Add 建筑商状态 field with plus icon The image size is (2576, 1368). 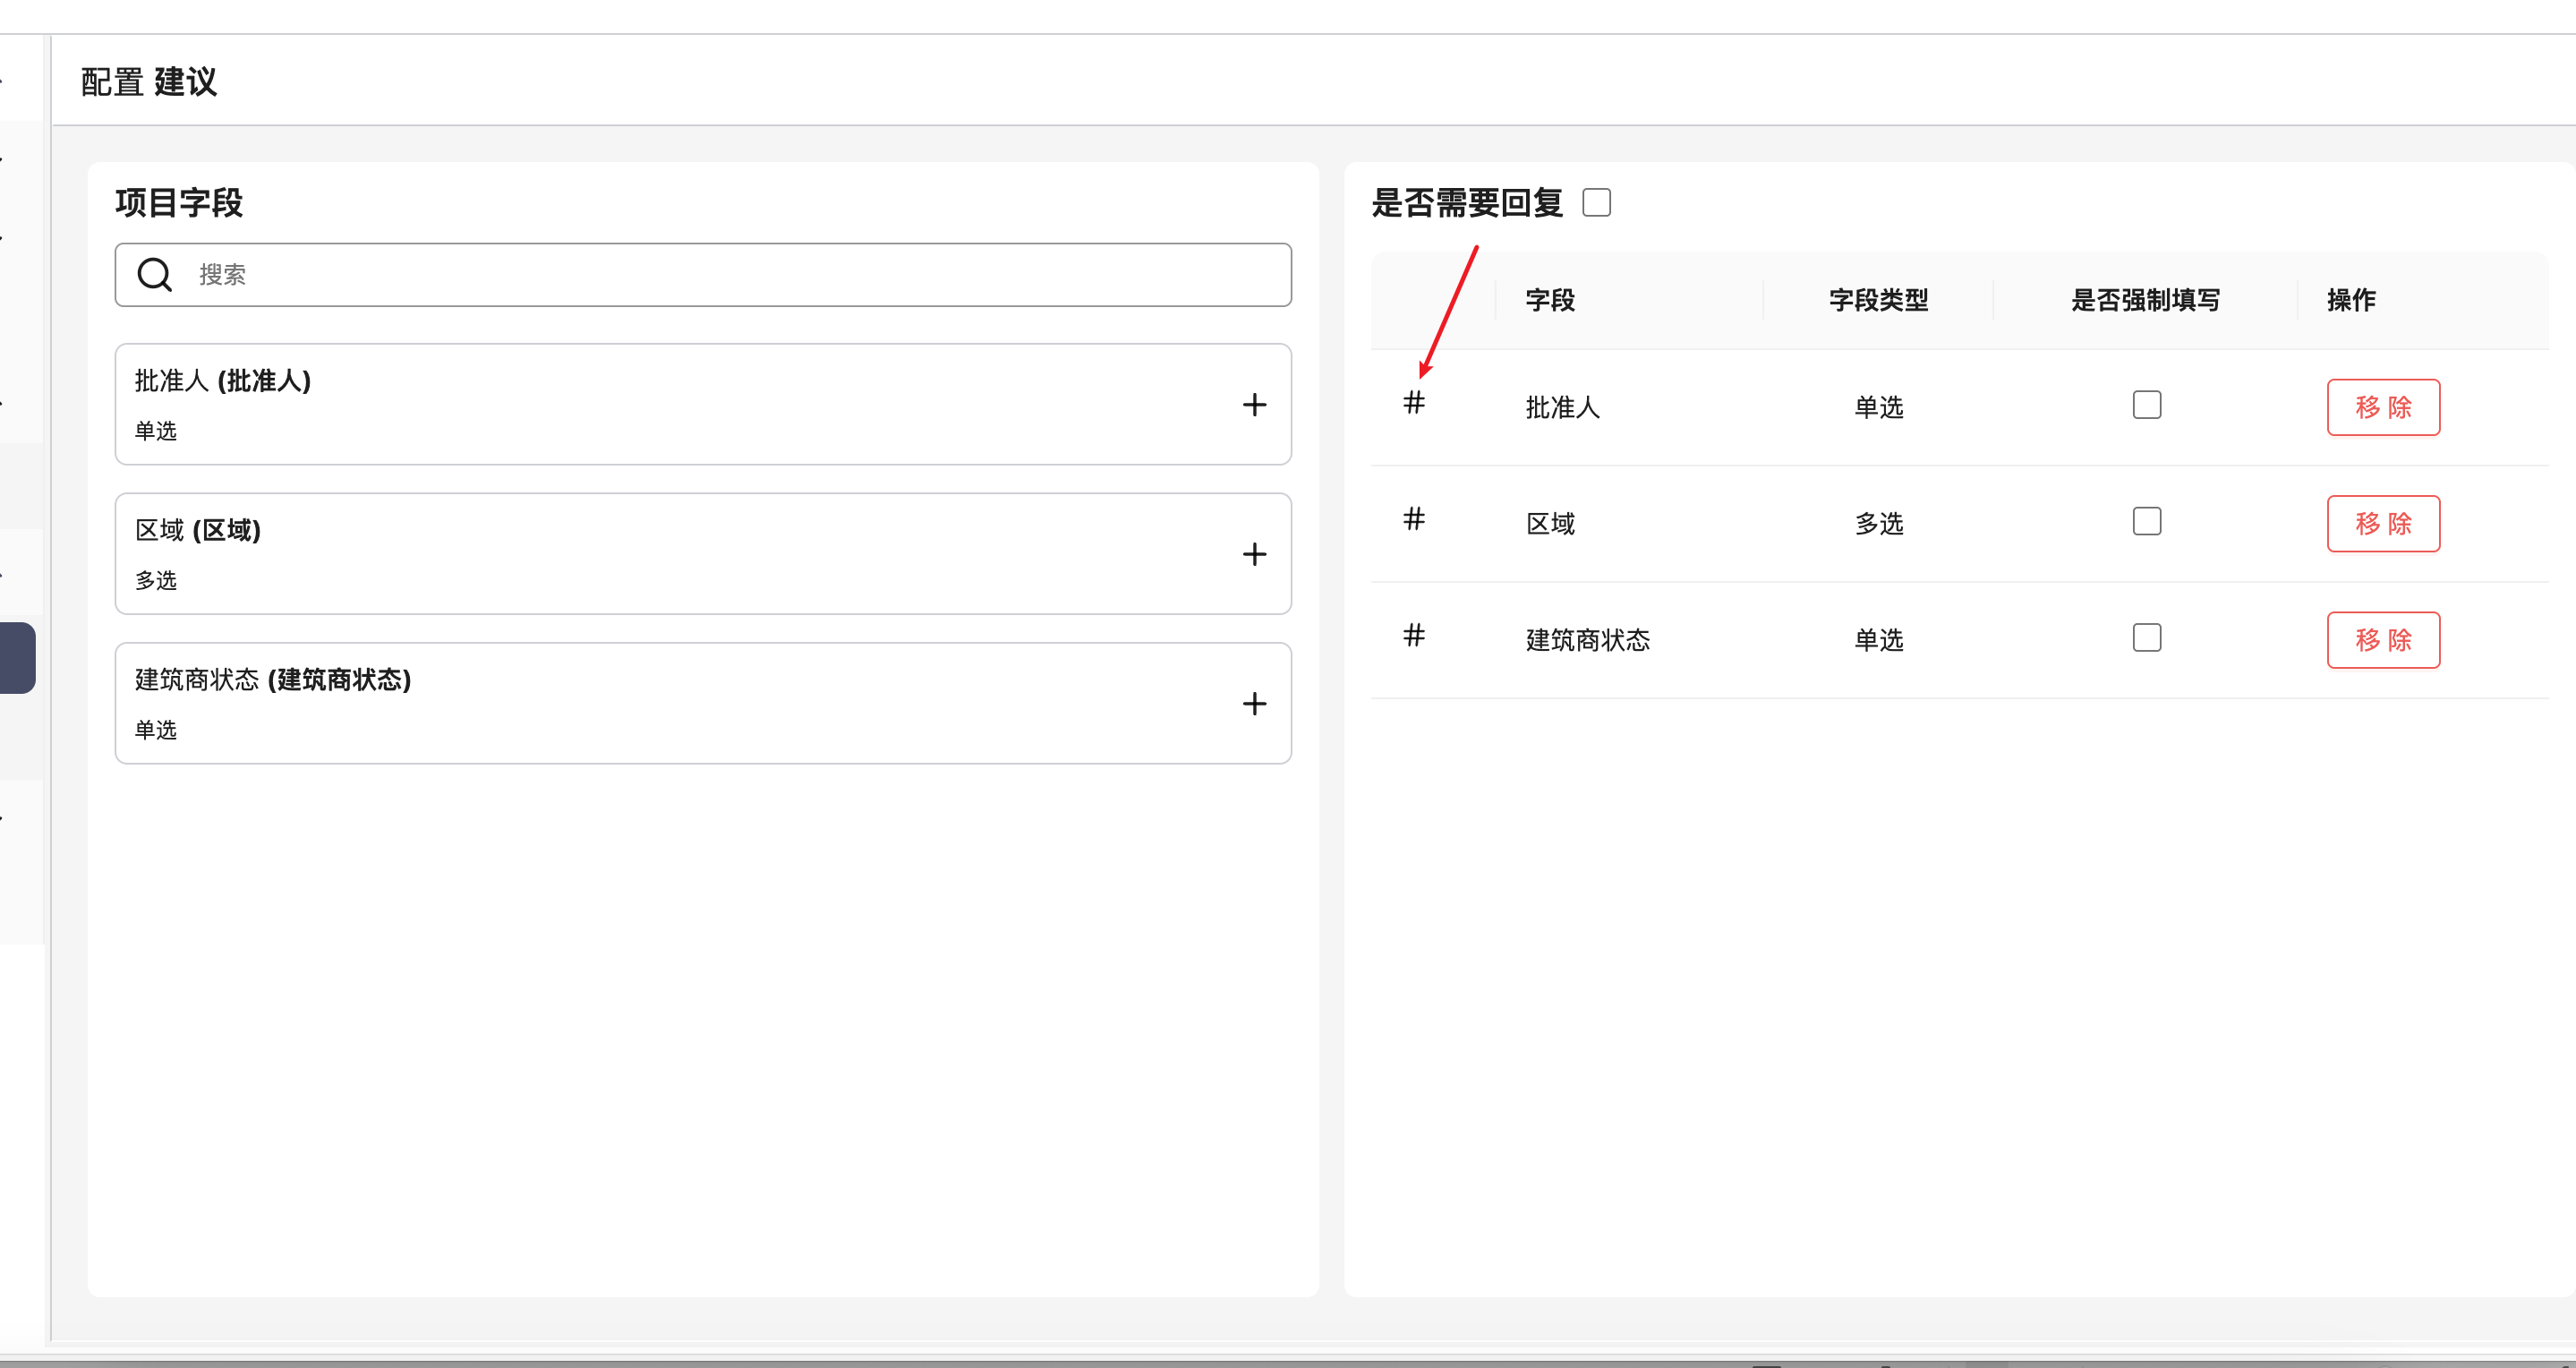(1254, 704)
